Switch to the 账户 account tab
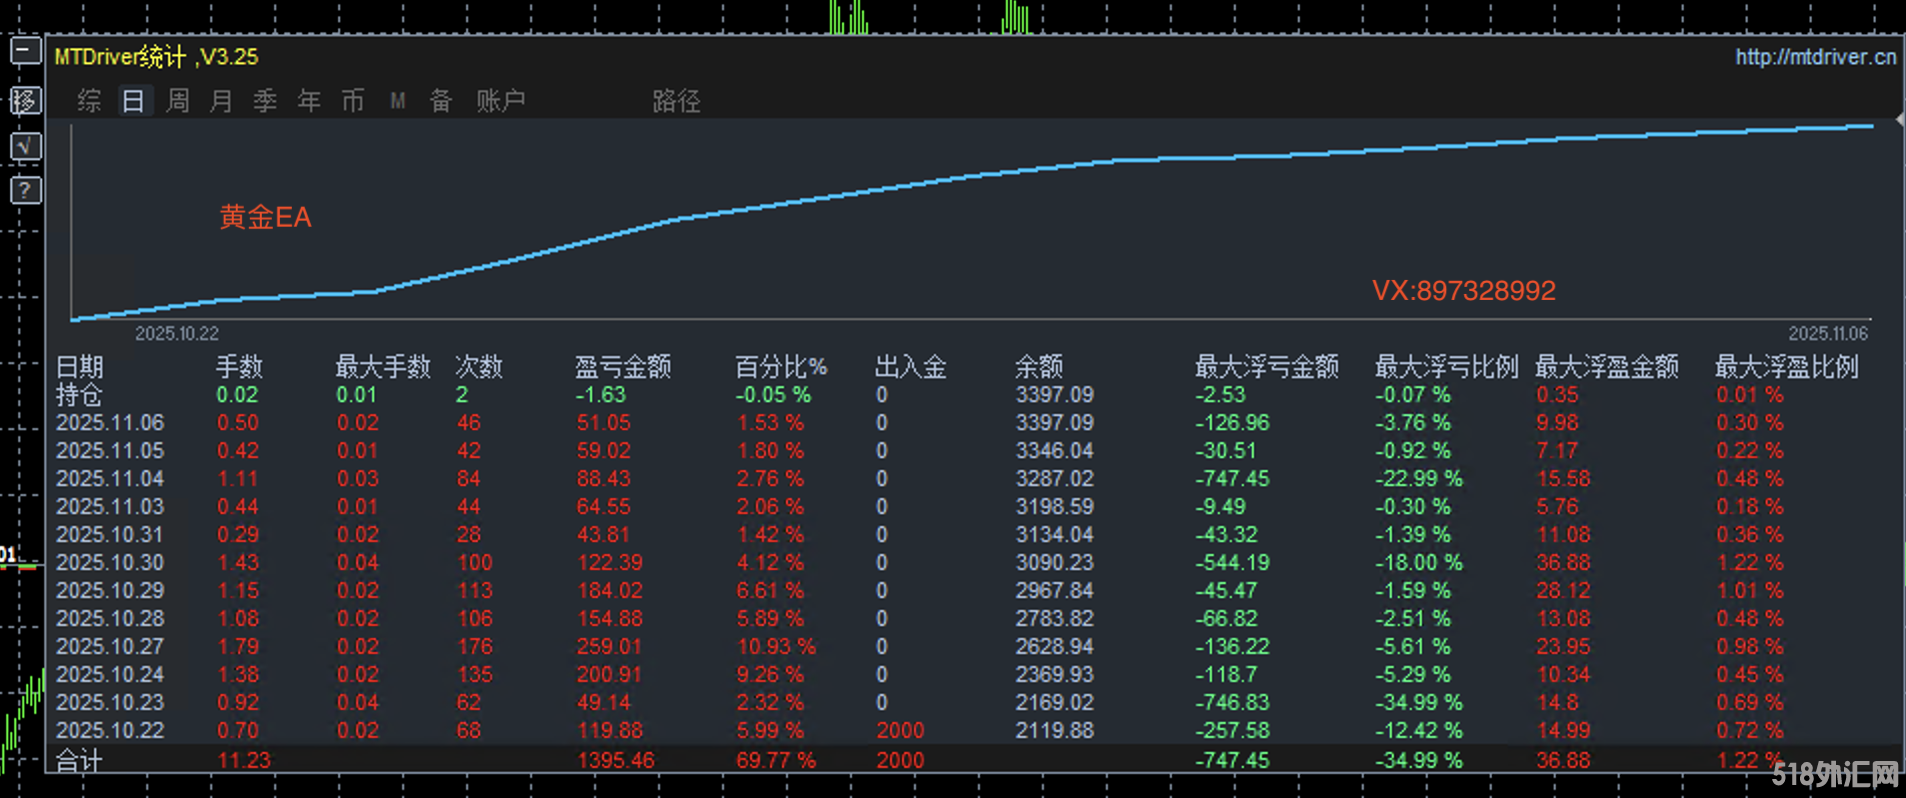This screenshot has width=1906, height=798. (x=500, y=101)
